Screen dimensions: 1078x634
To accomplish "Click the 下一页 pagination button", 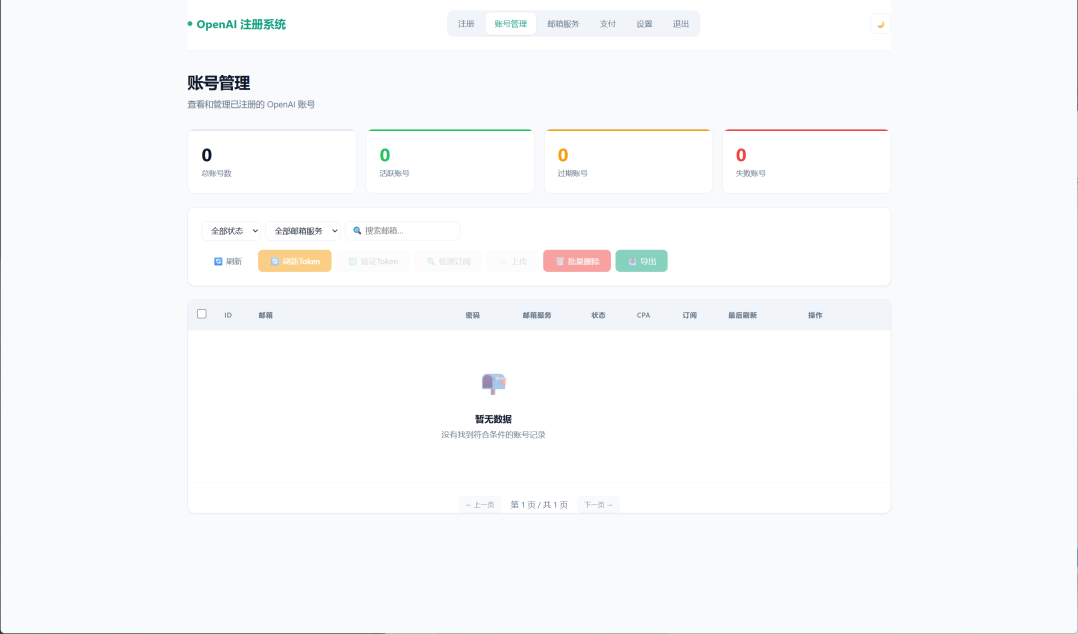I will point(597,505).
